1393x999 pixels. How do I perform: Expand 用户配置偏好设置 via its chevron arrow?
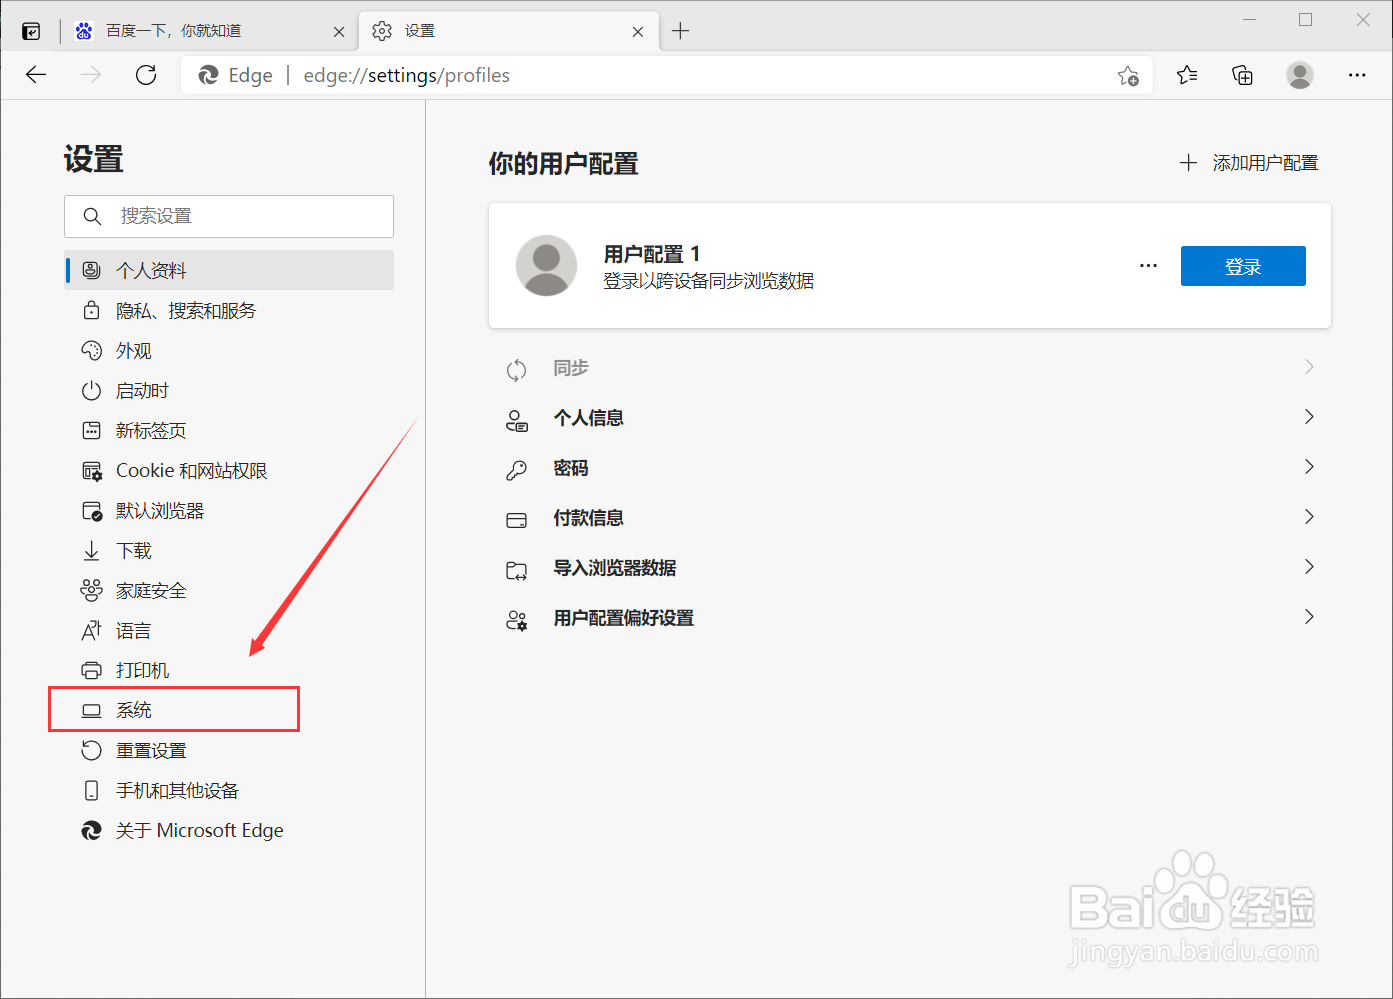coord(1309,617)
